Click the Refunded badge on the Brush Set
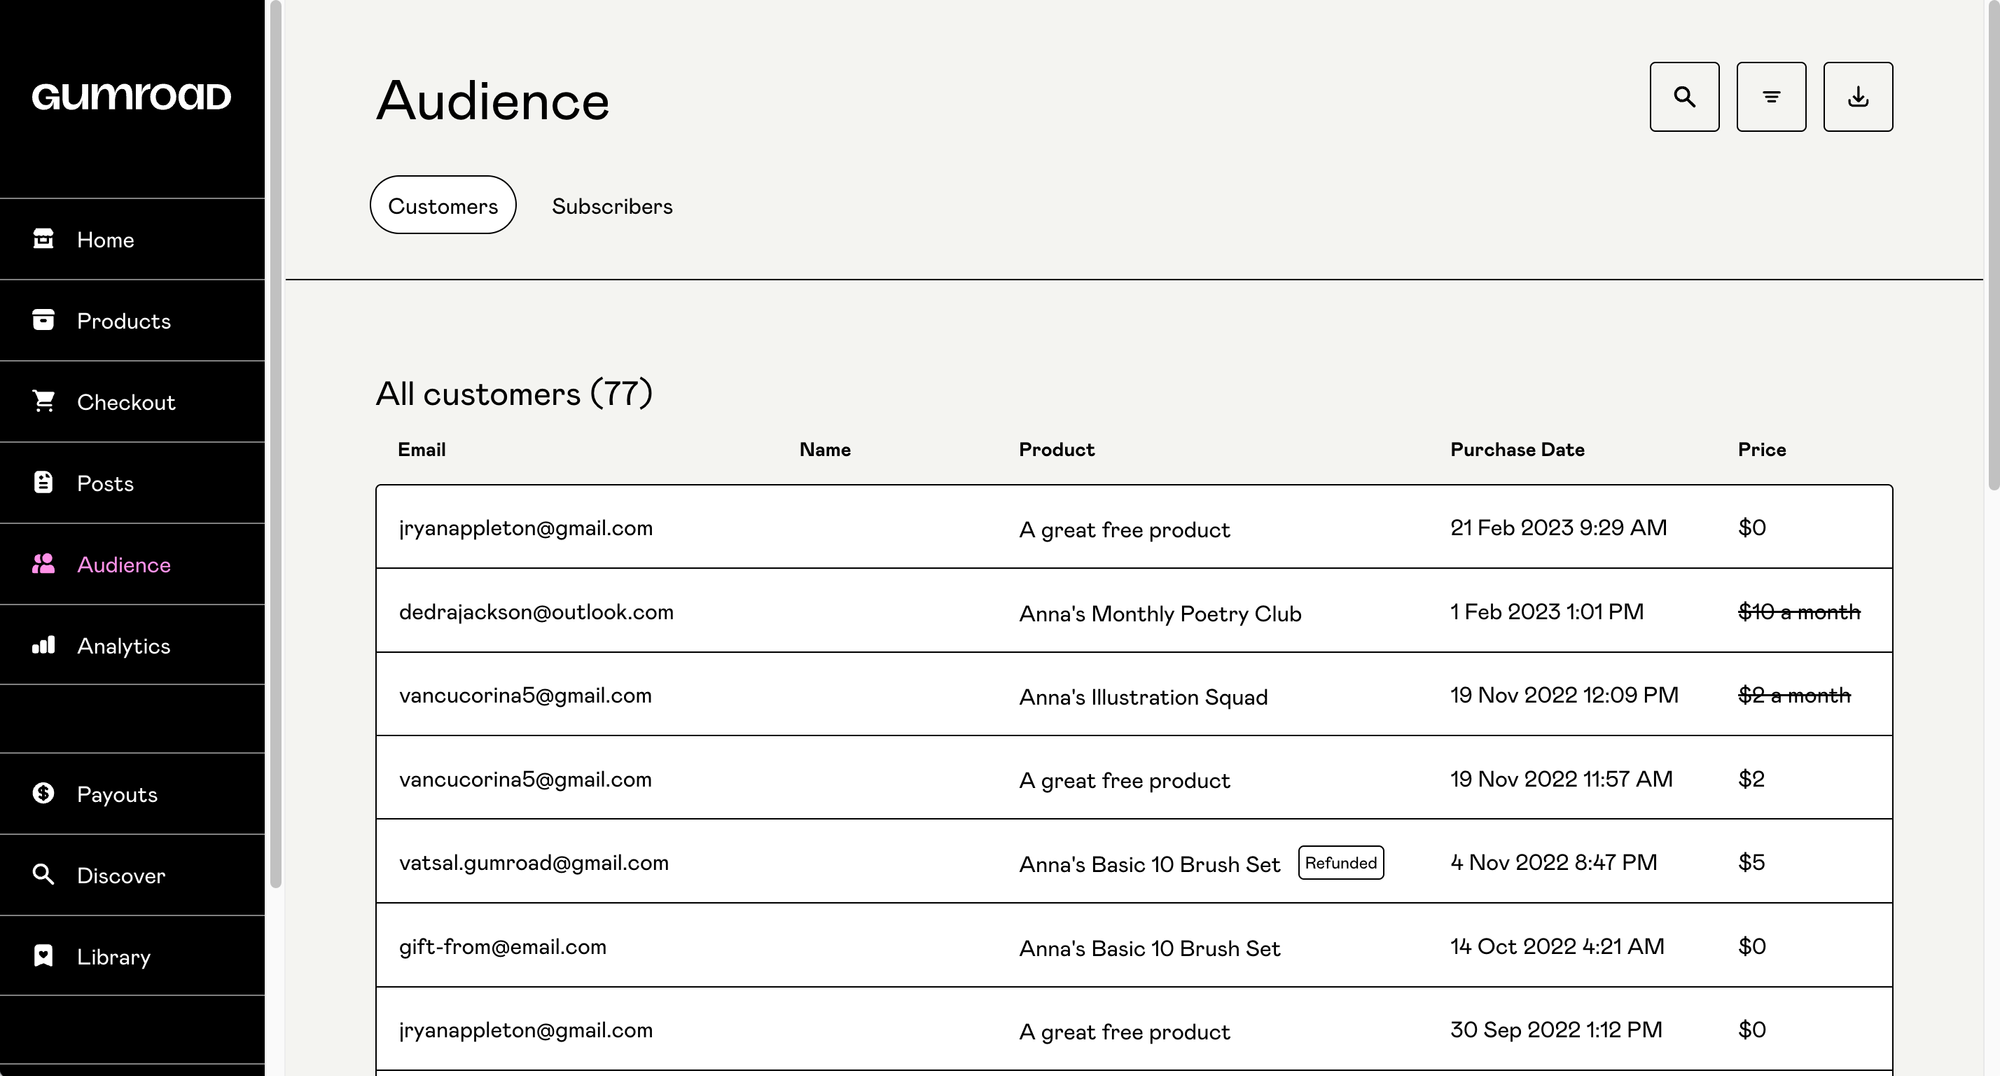 (x=1340, y=863)
